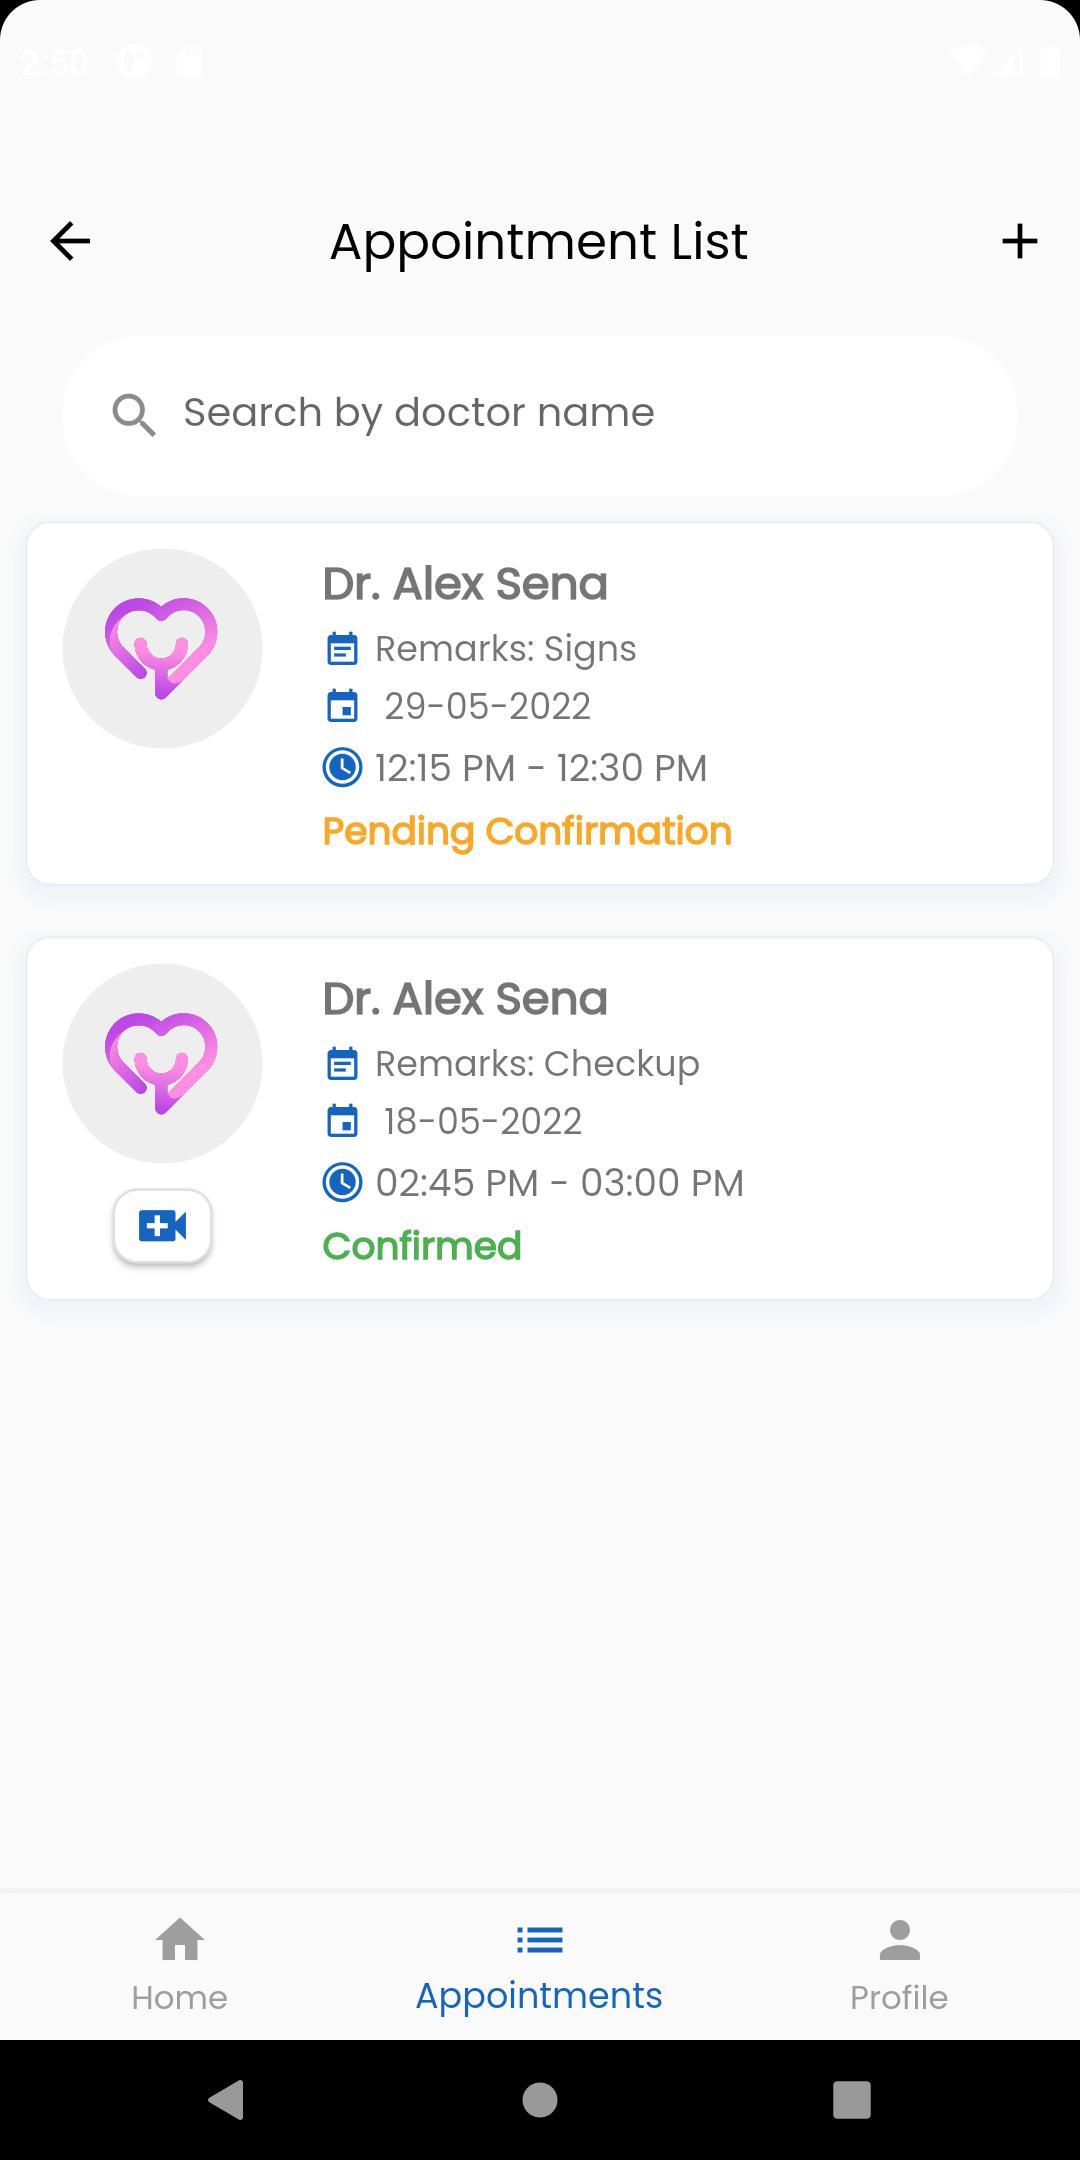The image size is (1080, 2160).
Task: Click calendar icon beside 29-05-2022
Action: (342, 706)
